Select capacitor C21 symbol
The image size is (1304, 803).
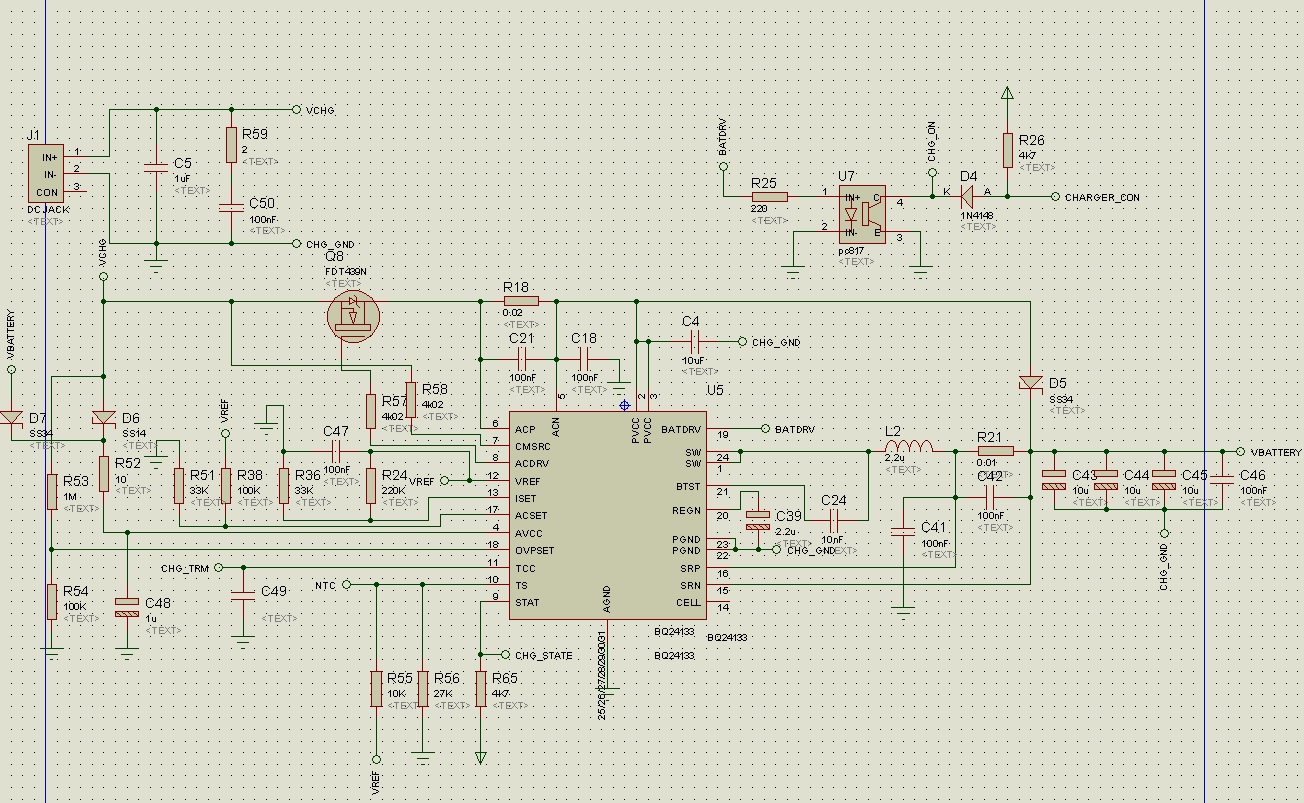coord(521,358)
